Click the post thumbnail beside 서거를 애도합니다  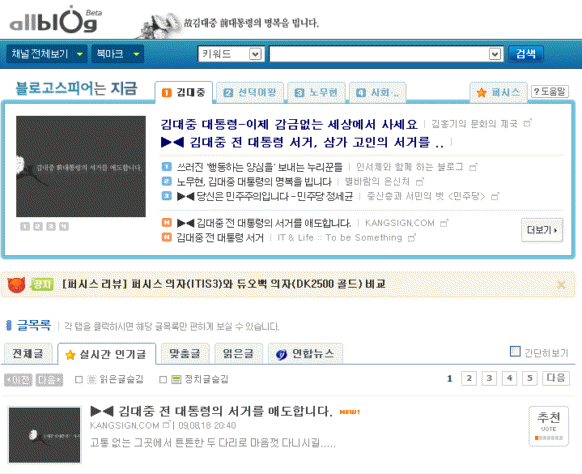click(x=45, y=435)
